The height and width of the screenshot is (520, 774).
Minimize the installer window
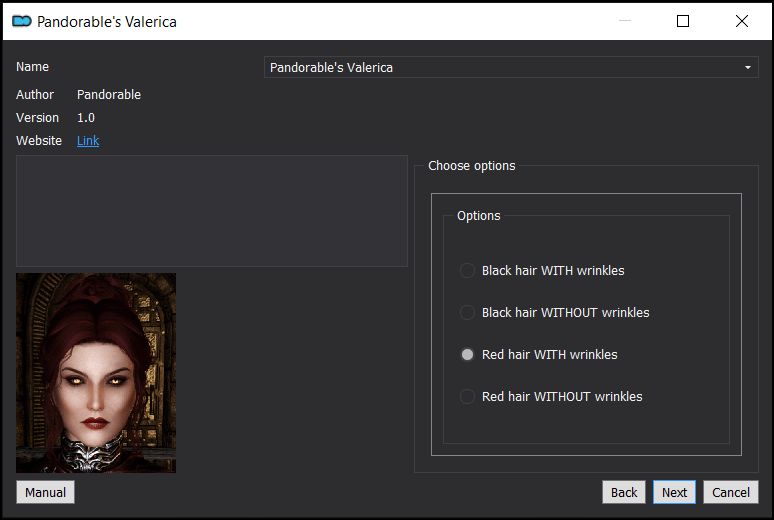tap(625, 21)
